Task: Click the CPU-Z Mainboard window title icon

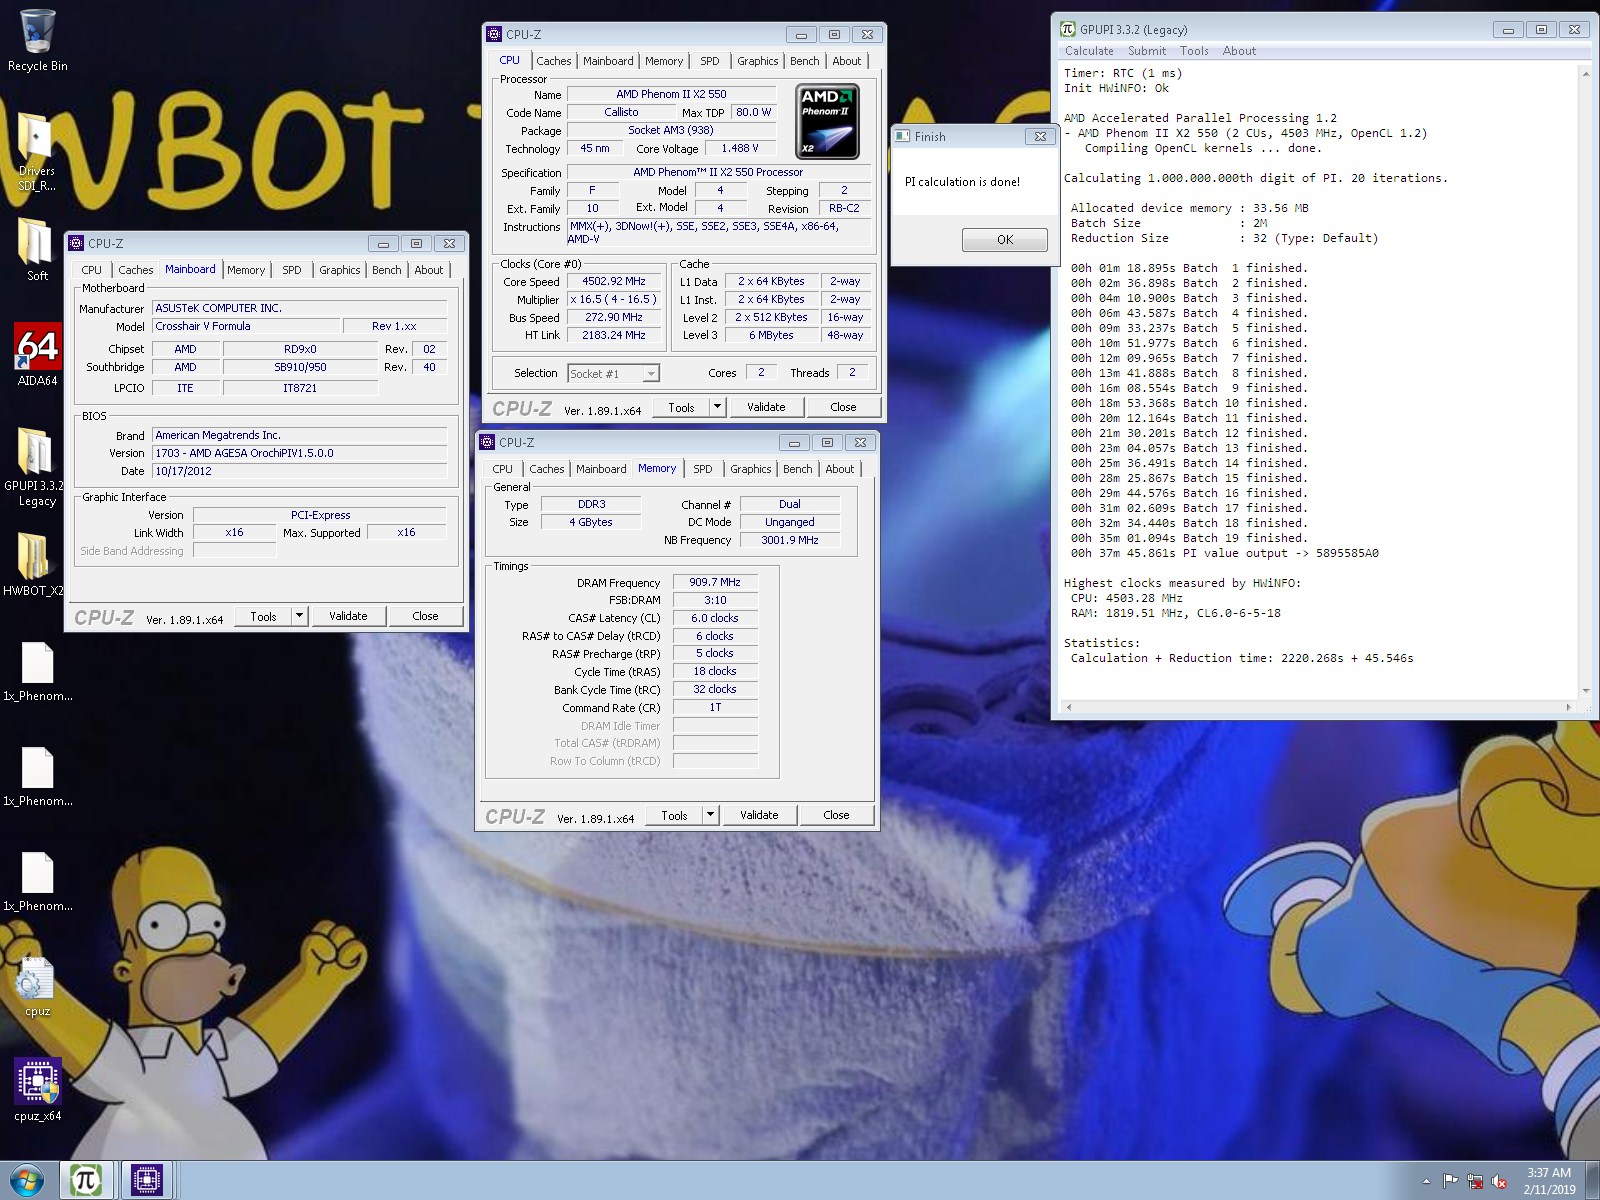Action: [76, 243]
